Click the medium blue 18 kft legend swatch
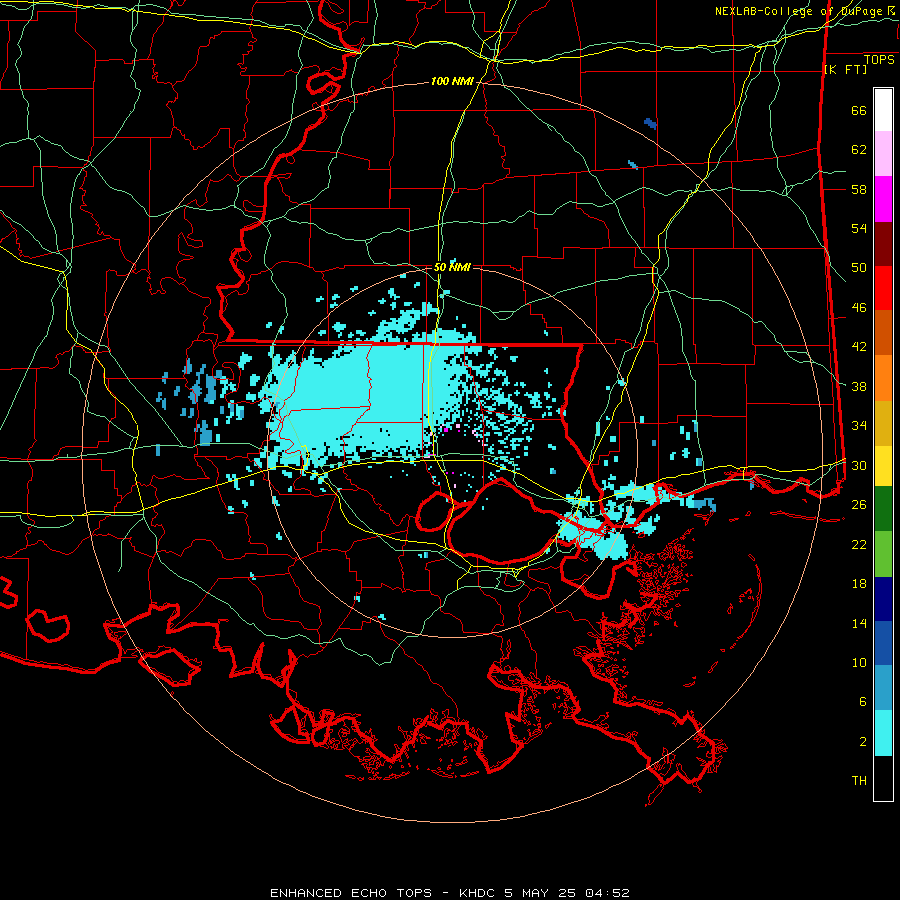The height and width of the screenshot is (900, 900). pos(883,643)
